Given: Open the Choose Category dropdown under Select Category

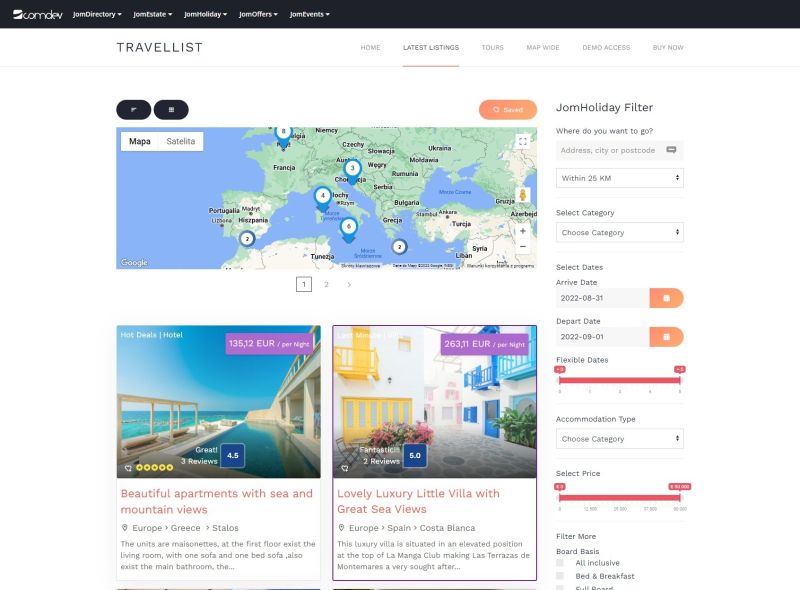Looking at the screenshot, I should (x=619, y=232).
